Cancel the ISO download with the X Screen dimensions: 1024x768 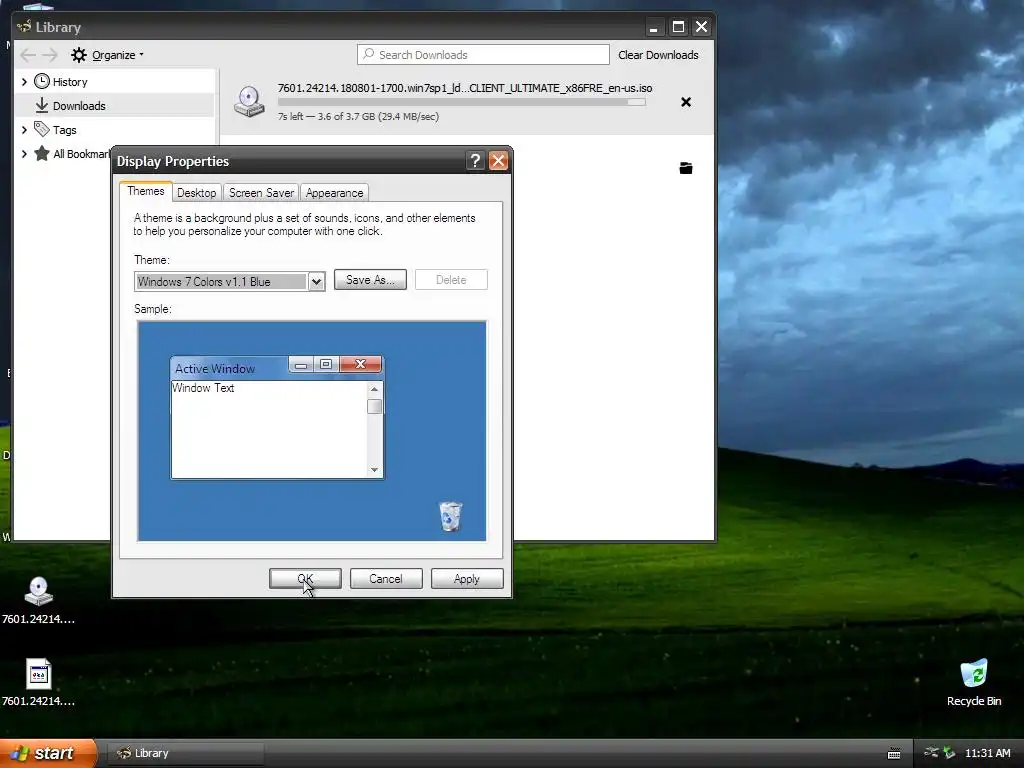686,102
